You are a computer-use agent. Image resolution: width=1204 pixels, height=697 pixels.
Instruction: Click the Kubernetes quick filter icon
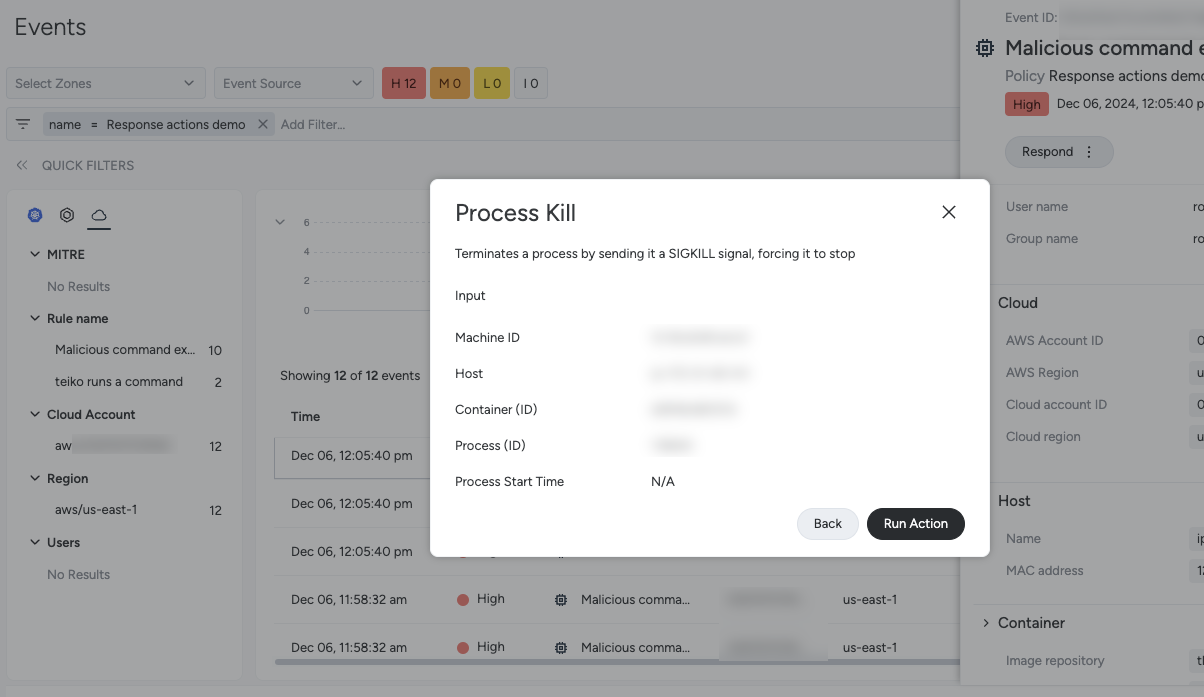pyautogui.click(x=36, y=215)
